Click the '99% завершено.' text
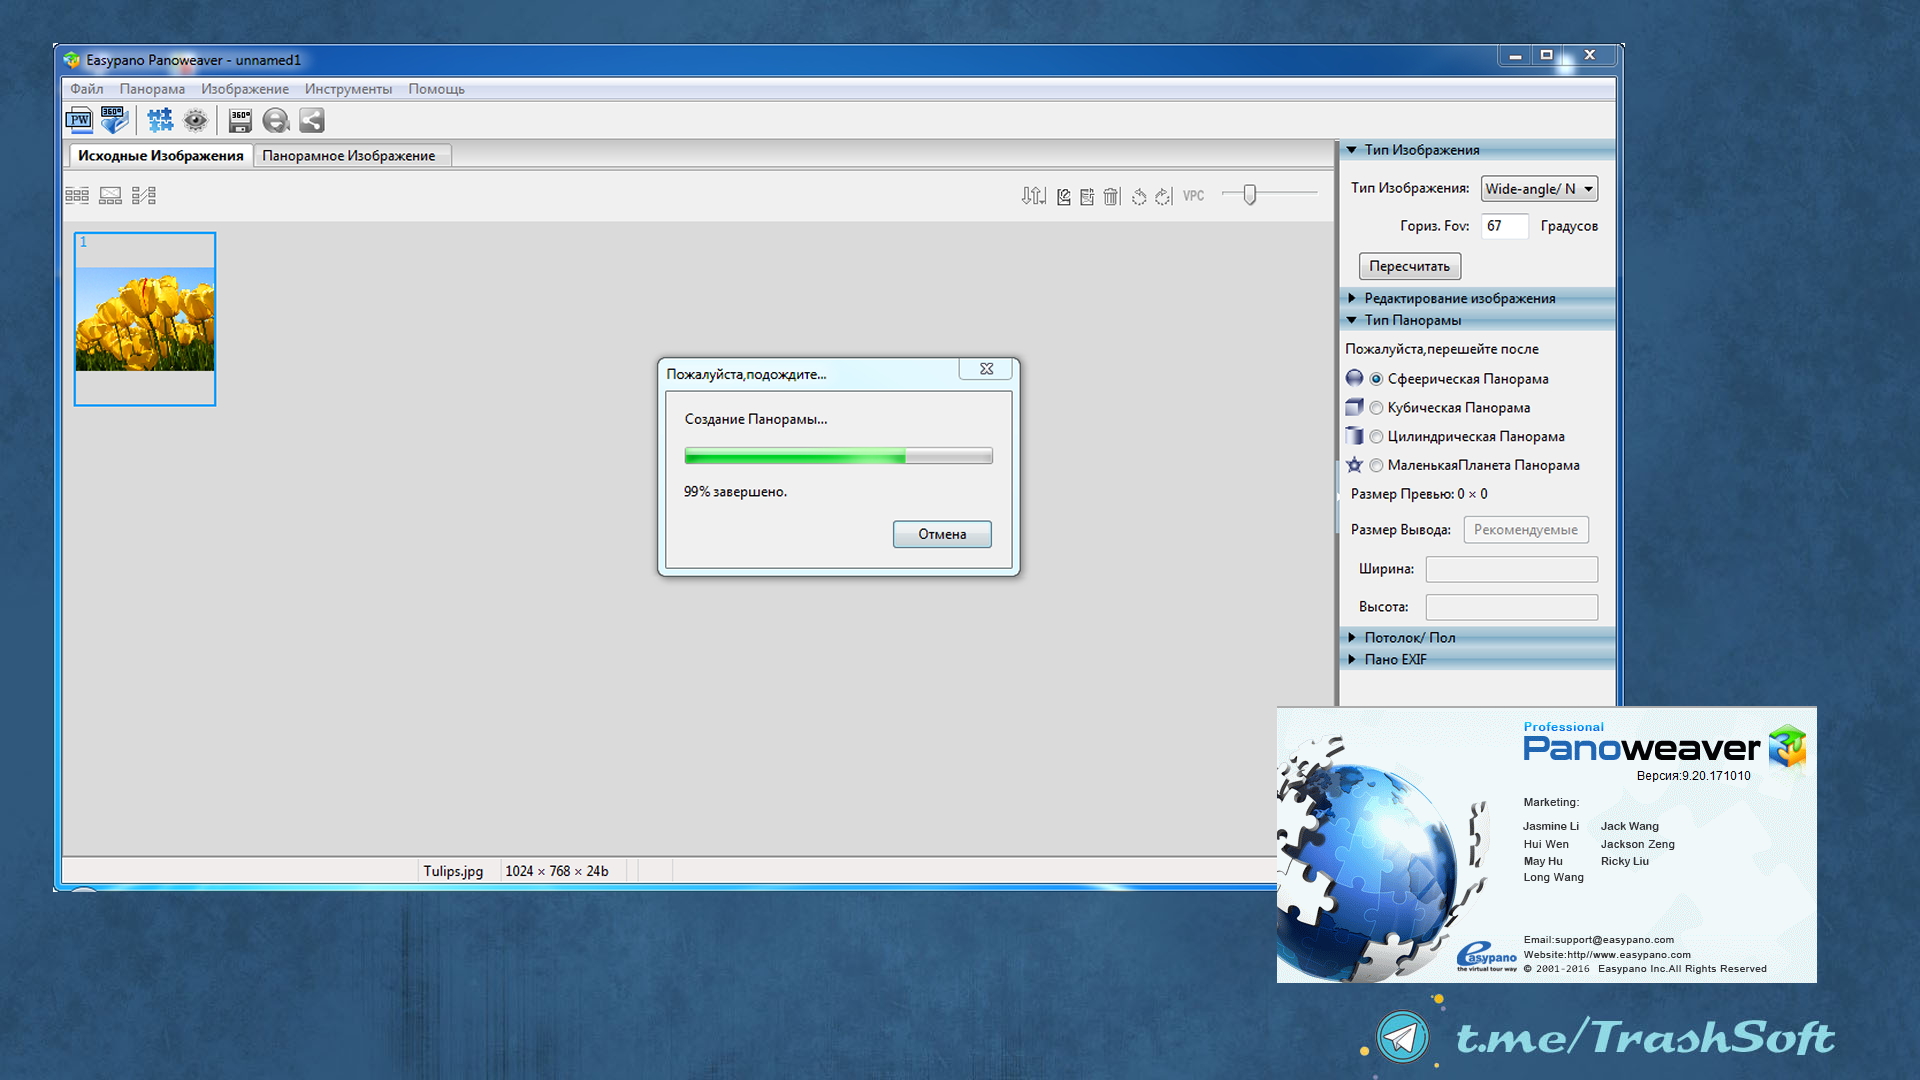 [735, 492]
